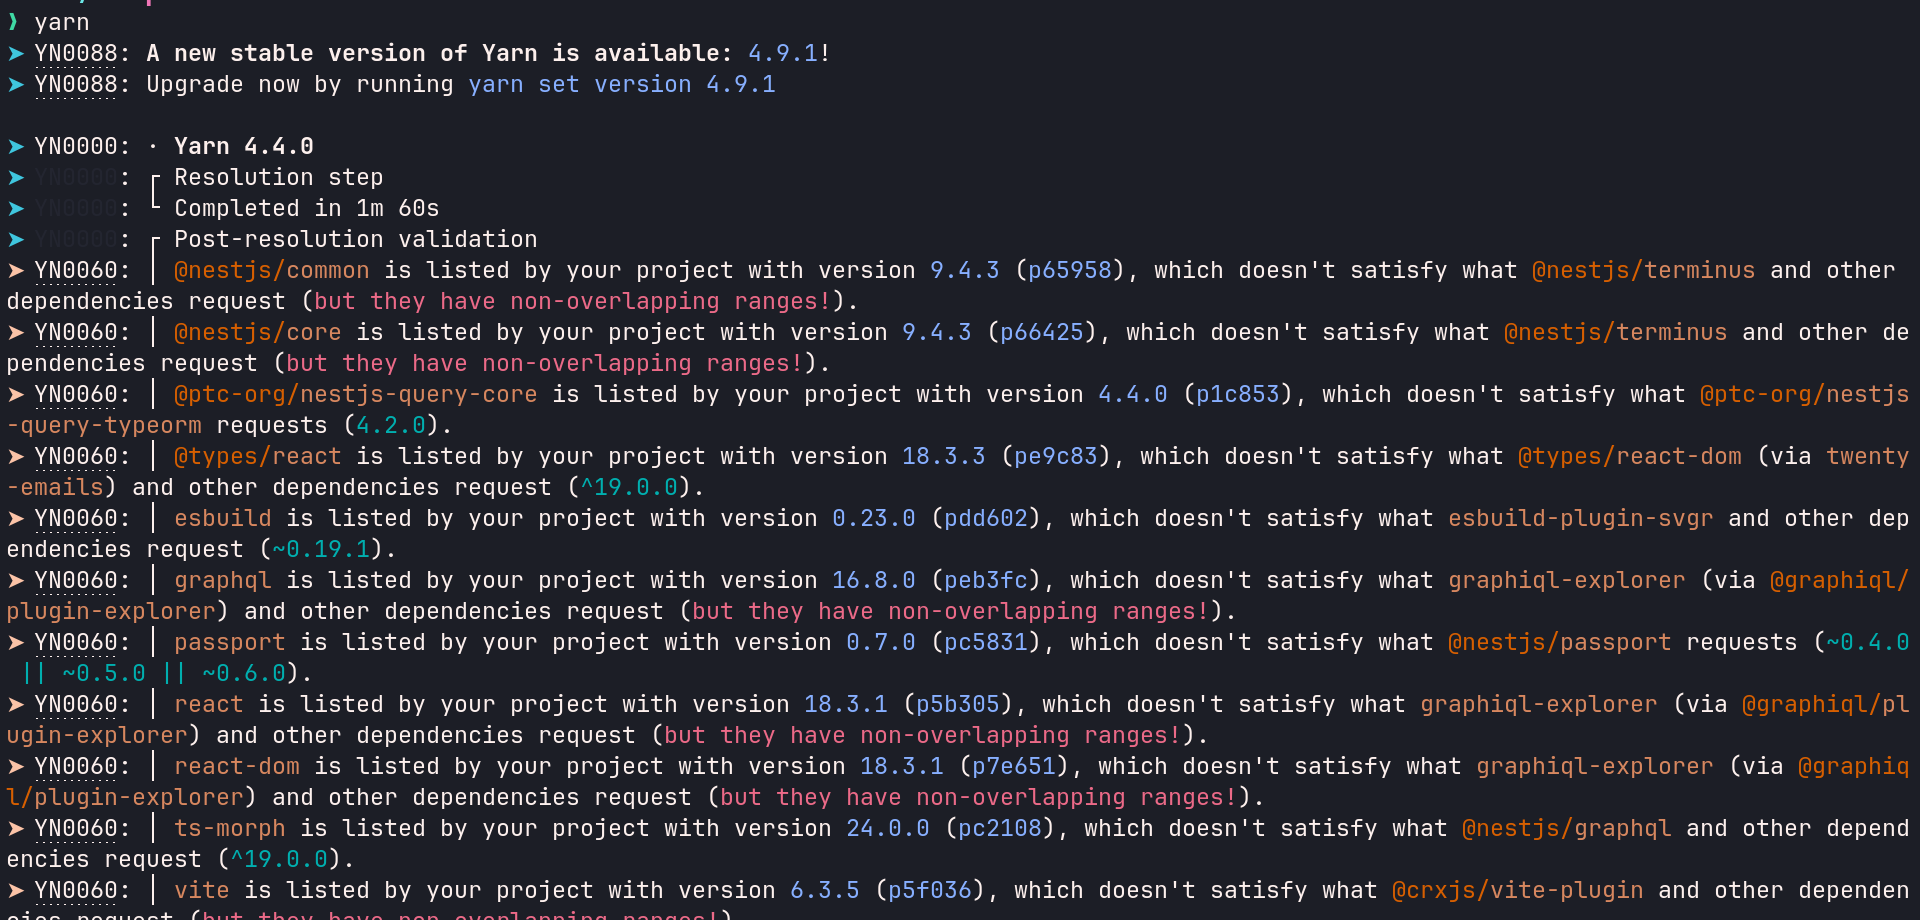1920x920 pixels.
Task: Click the @ptc-org/nestjs-query-core package name
Action: pyautogui.click(x=356, y=394)
